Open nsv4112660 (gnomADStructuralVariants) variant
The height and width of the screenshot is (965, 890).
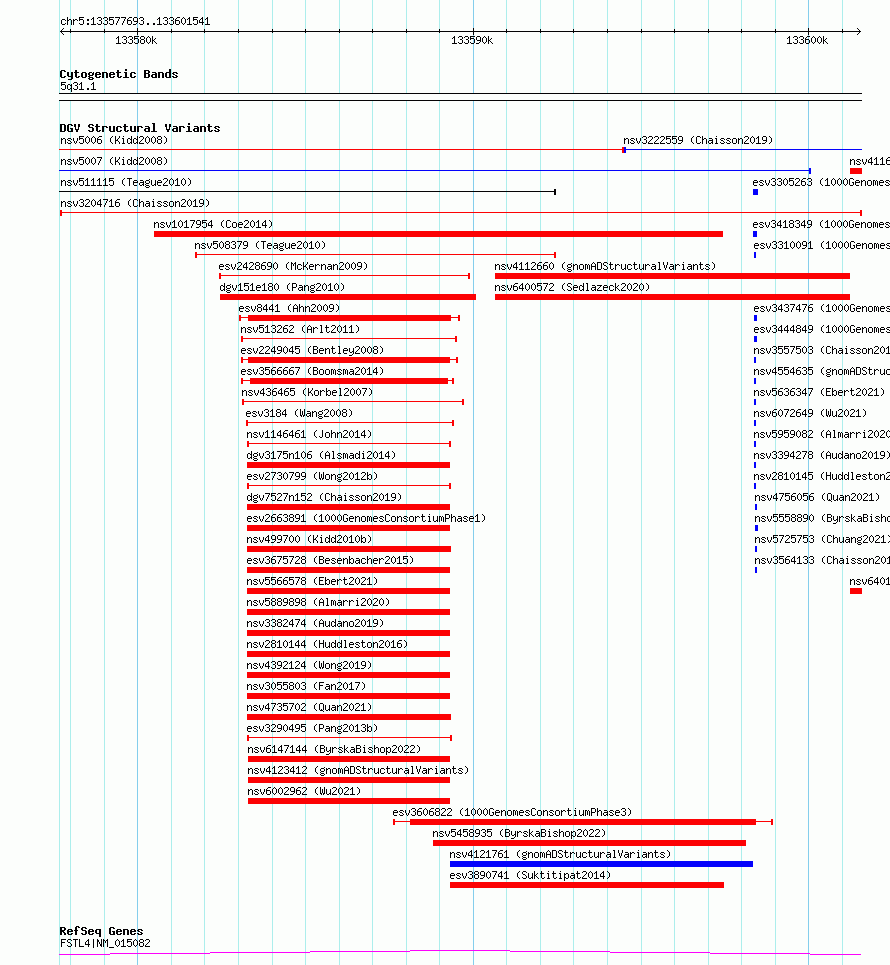605,266
